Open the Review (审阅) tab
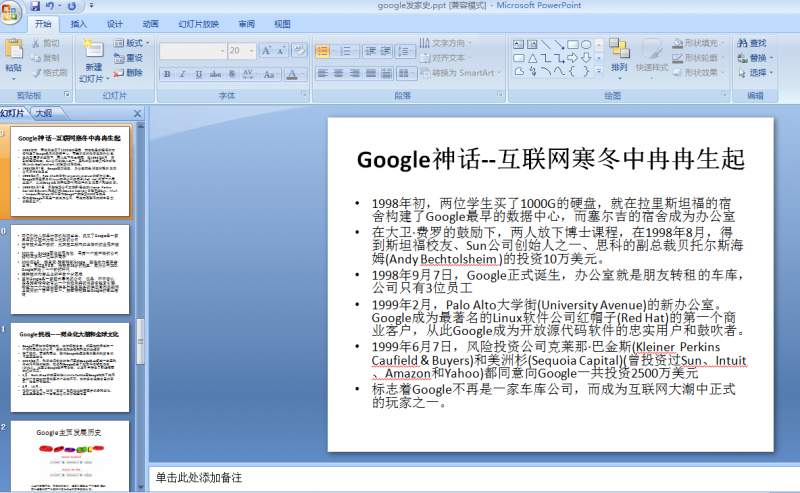 coord(246,24)
